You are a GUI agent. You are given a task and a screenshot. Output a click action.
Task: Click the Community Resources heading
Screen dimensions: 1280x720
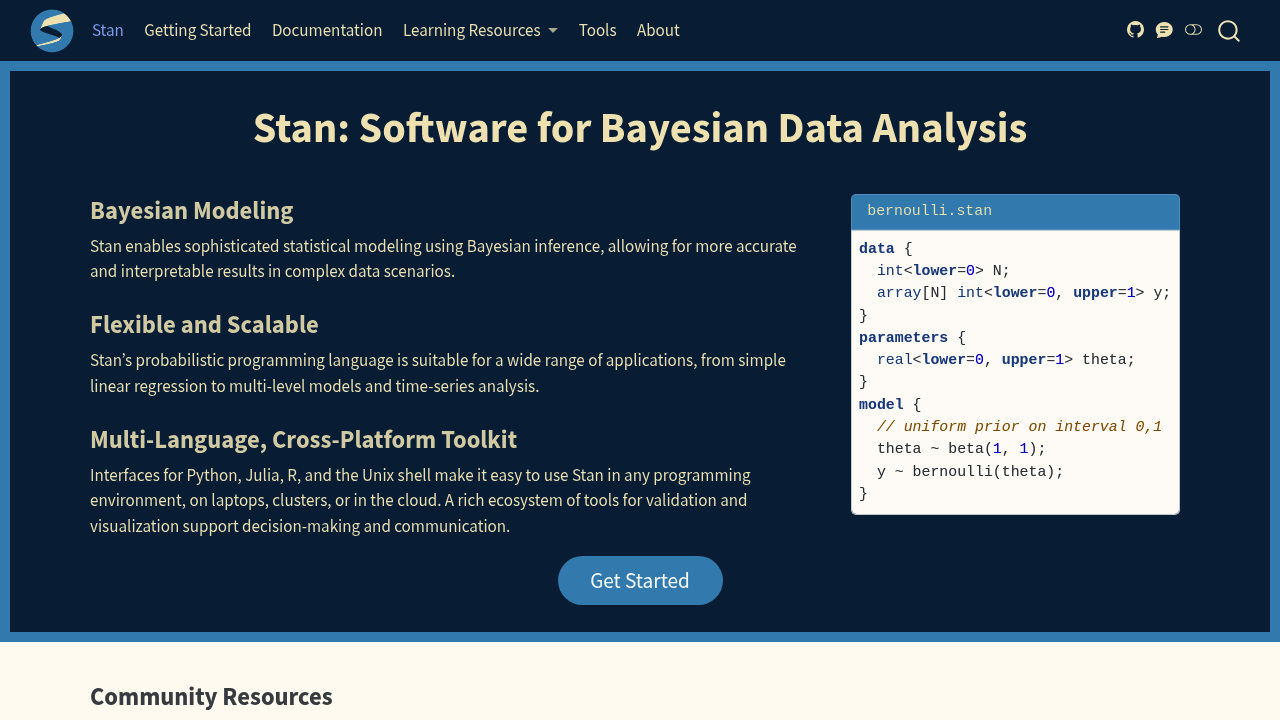tap(211, 697)
